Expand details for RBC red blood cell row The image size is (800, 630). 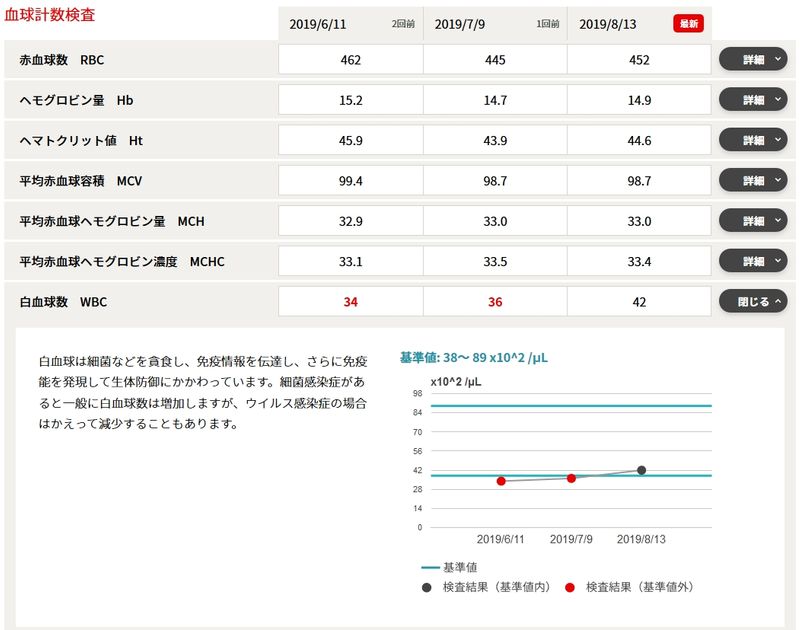tap(753, 60)
